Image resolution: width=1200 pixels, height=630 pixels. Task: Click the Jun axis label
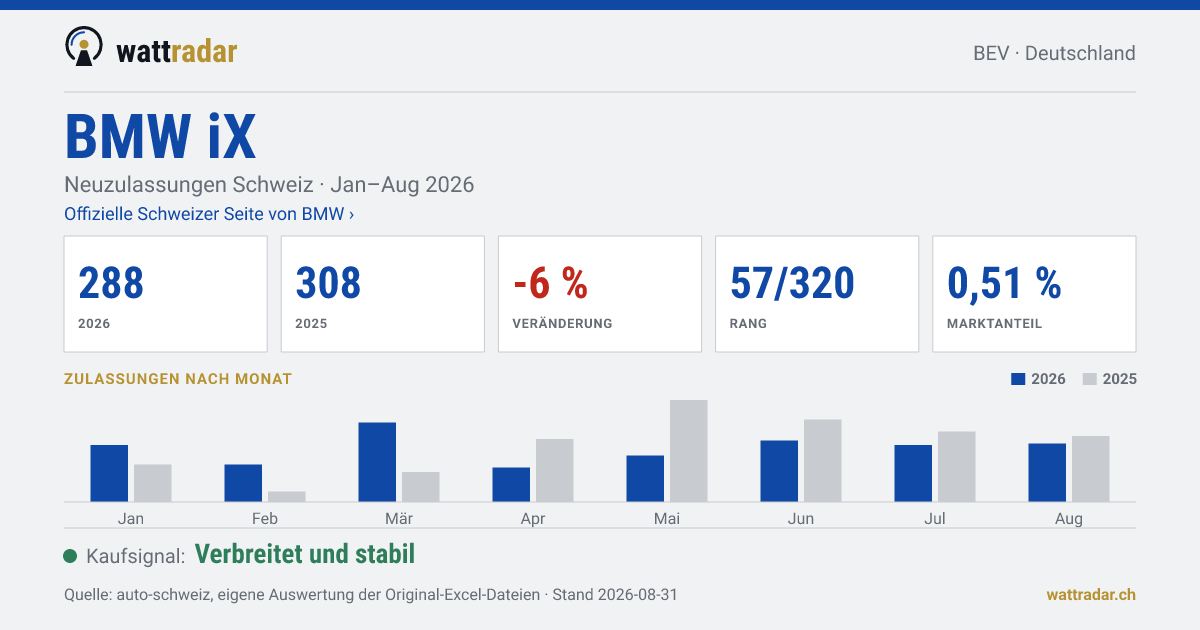(x=801, y=518)
